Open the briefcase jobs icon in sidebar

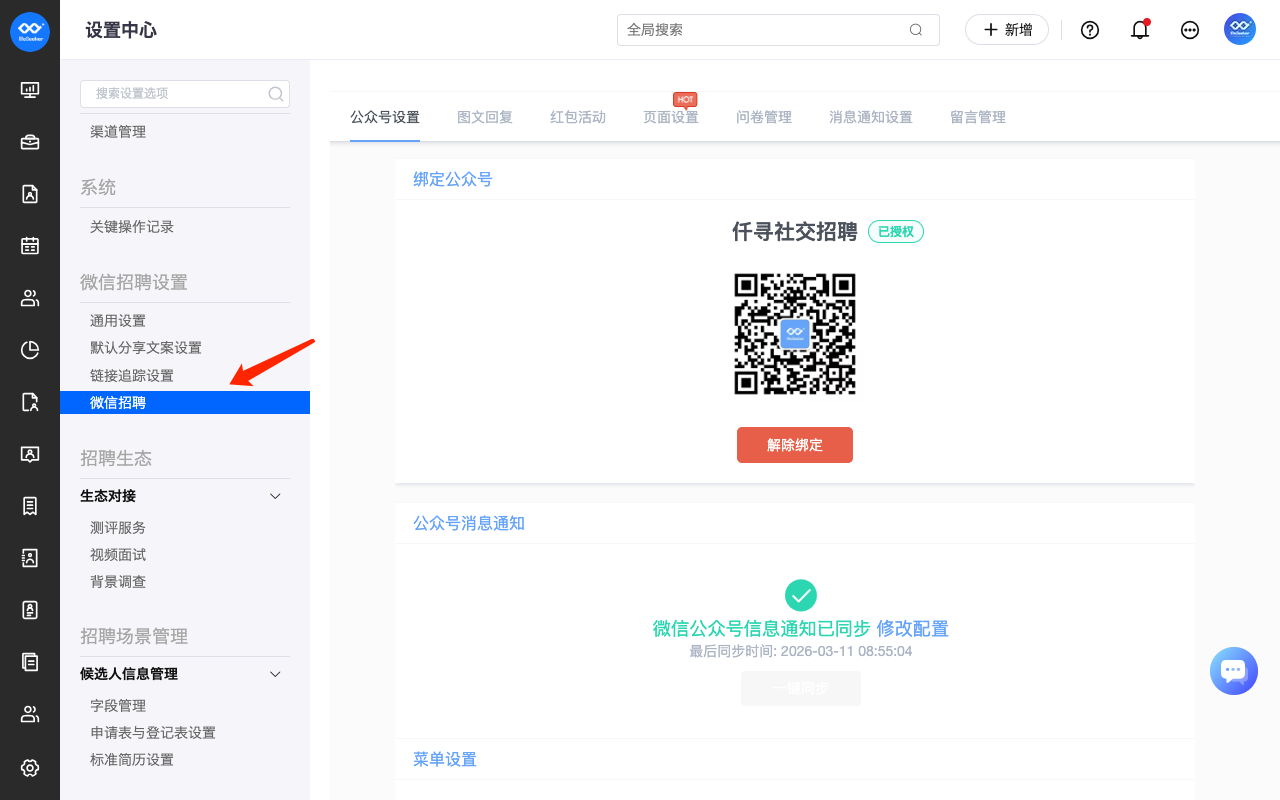pyautogui.click(x=30, y=142)
